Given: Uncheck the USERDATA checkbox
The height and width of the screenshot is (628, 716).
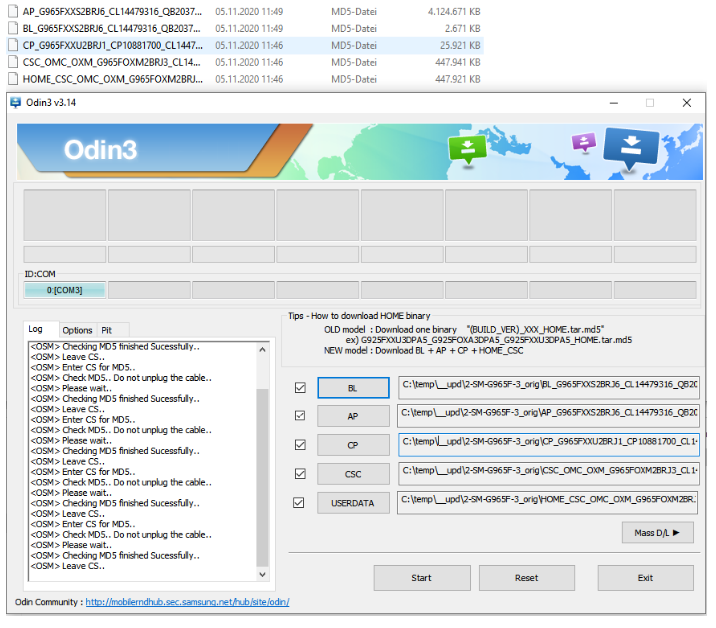Looking at the screenshot, I should (x=299, y=503).
